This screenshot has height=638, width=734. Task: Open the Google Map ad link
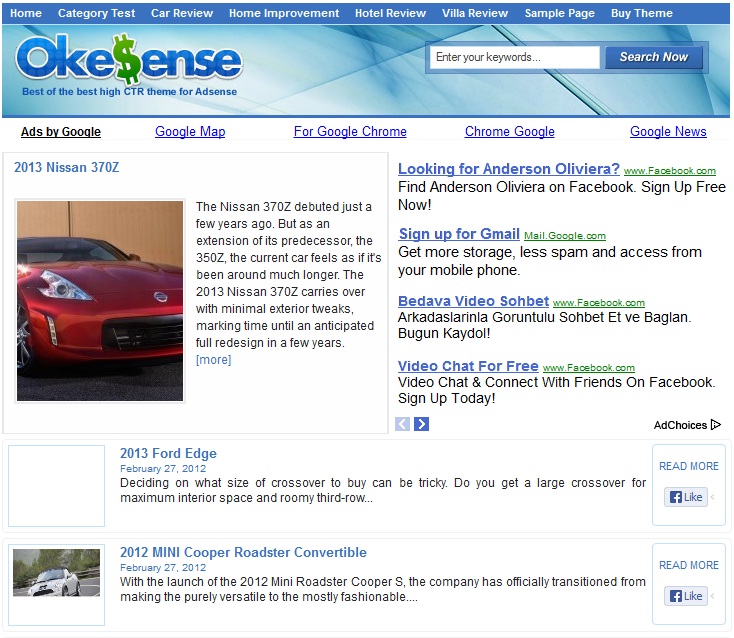[x=190, y=132]
